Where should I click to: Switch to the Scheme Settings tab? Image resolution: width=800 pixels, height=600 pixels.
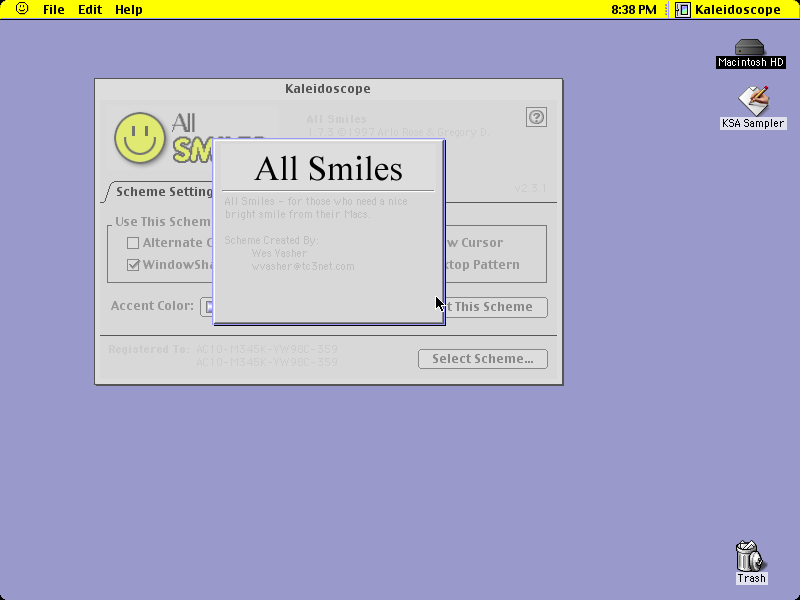click(x=163, y=192)
